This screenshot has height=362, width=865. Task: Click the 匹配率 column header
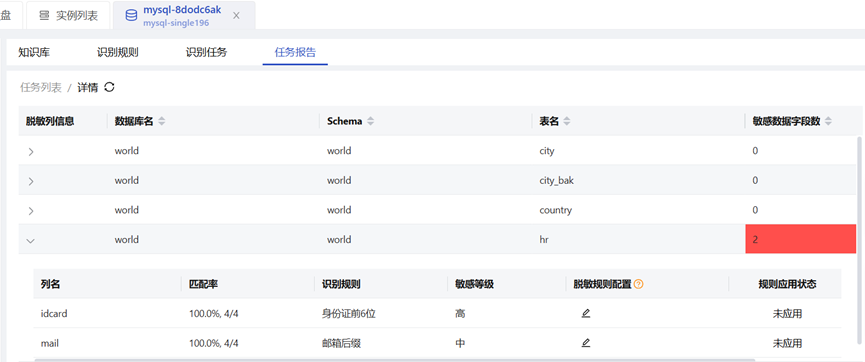click(204, 284)
